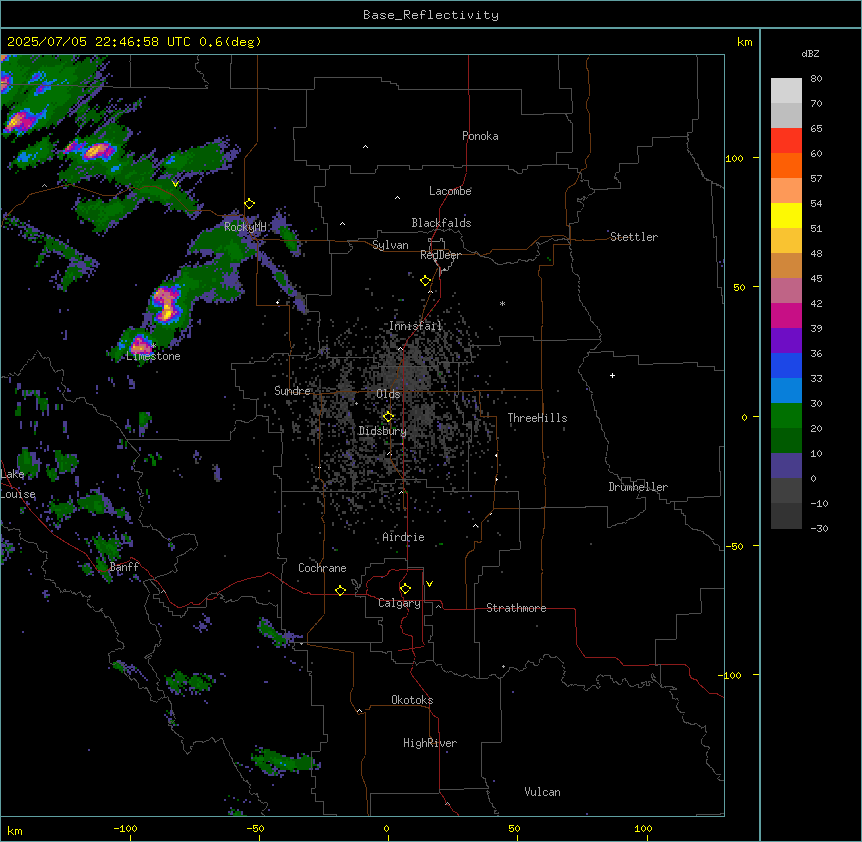Select the purple 36-39 dBZ legend swatch
862x842 pixels.
786,340
